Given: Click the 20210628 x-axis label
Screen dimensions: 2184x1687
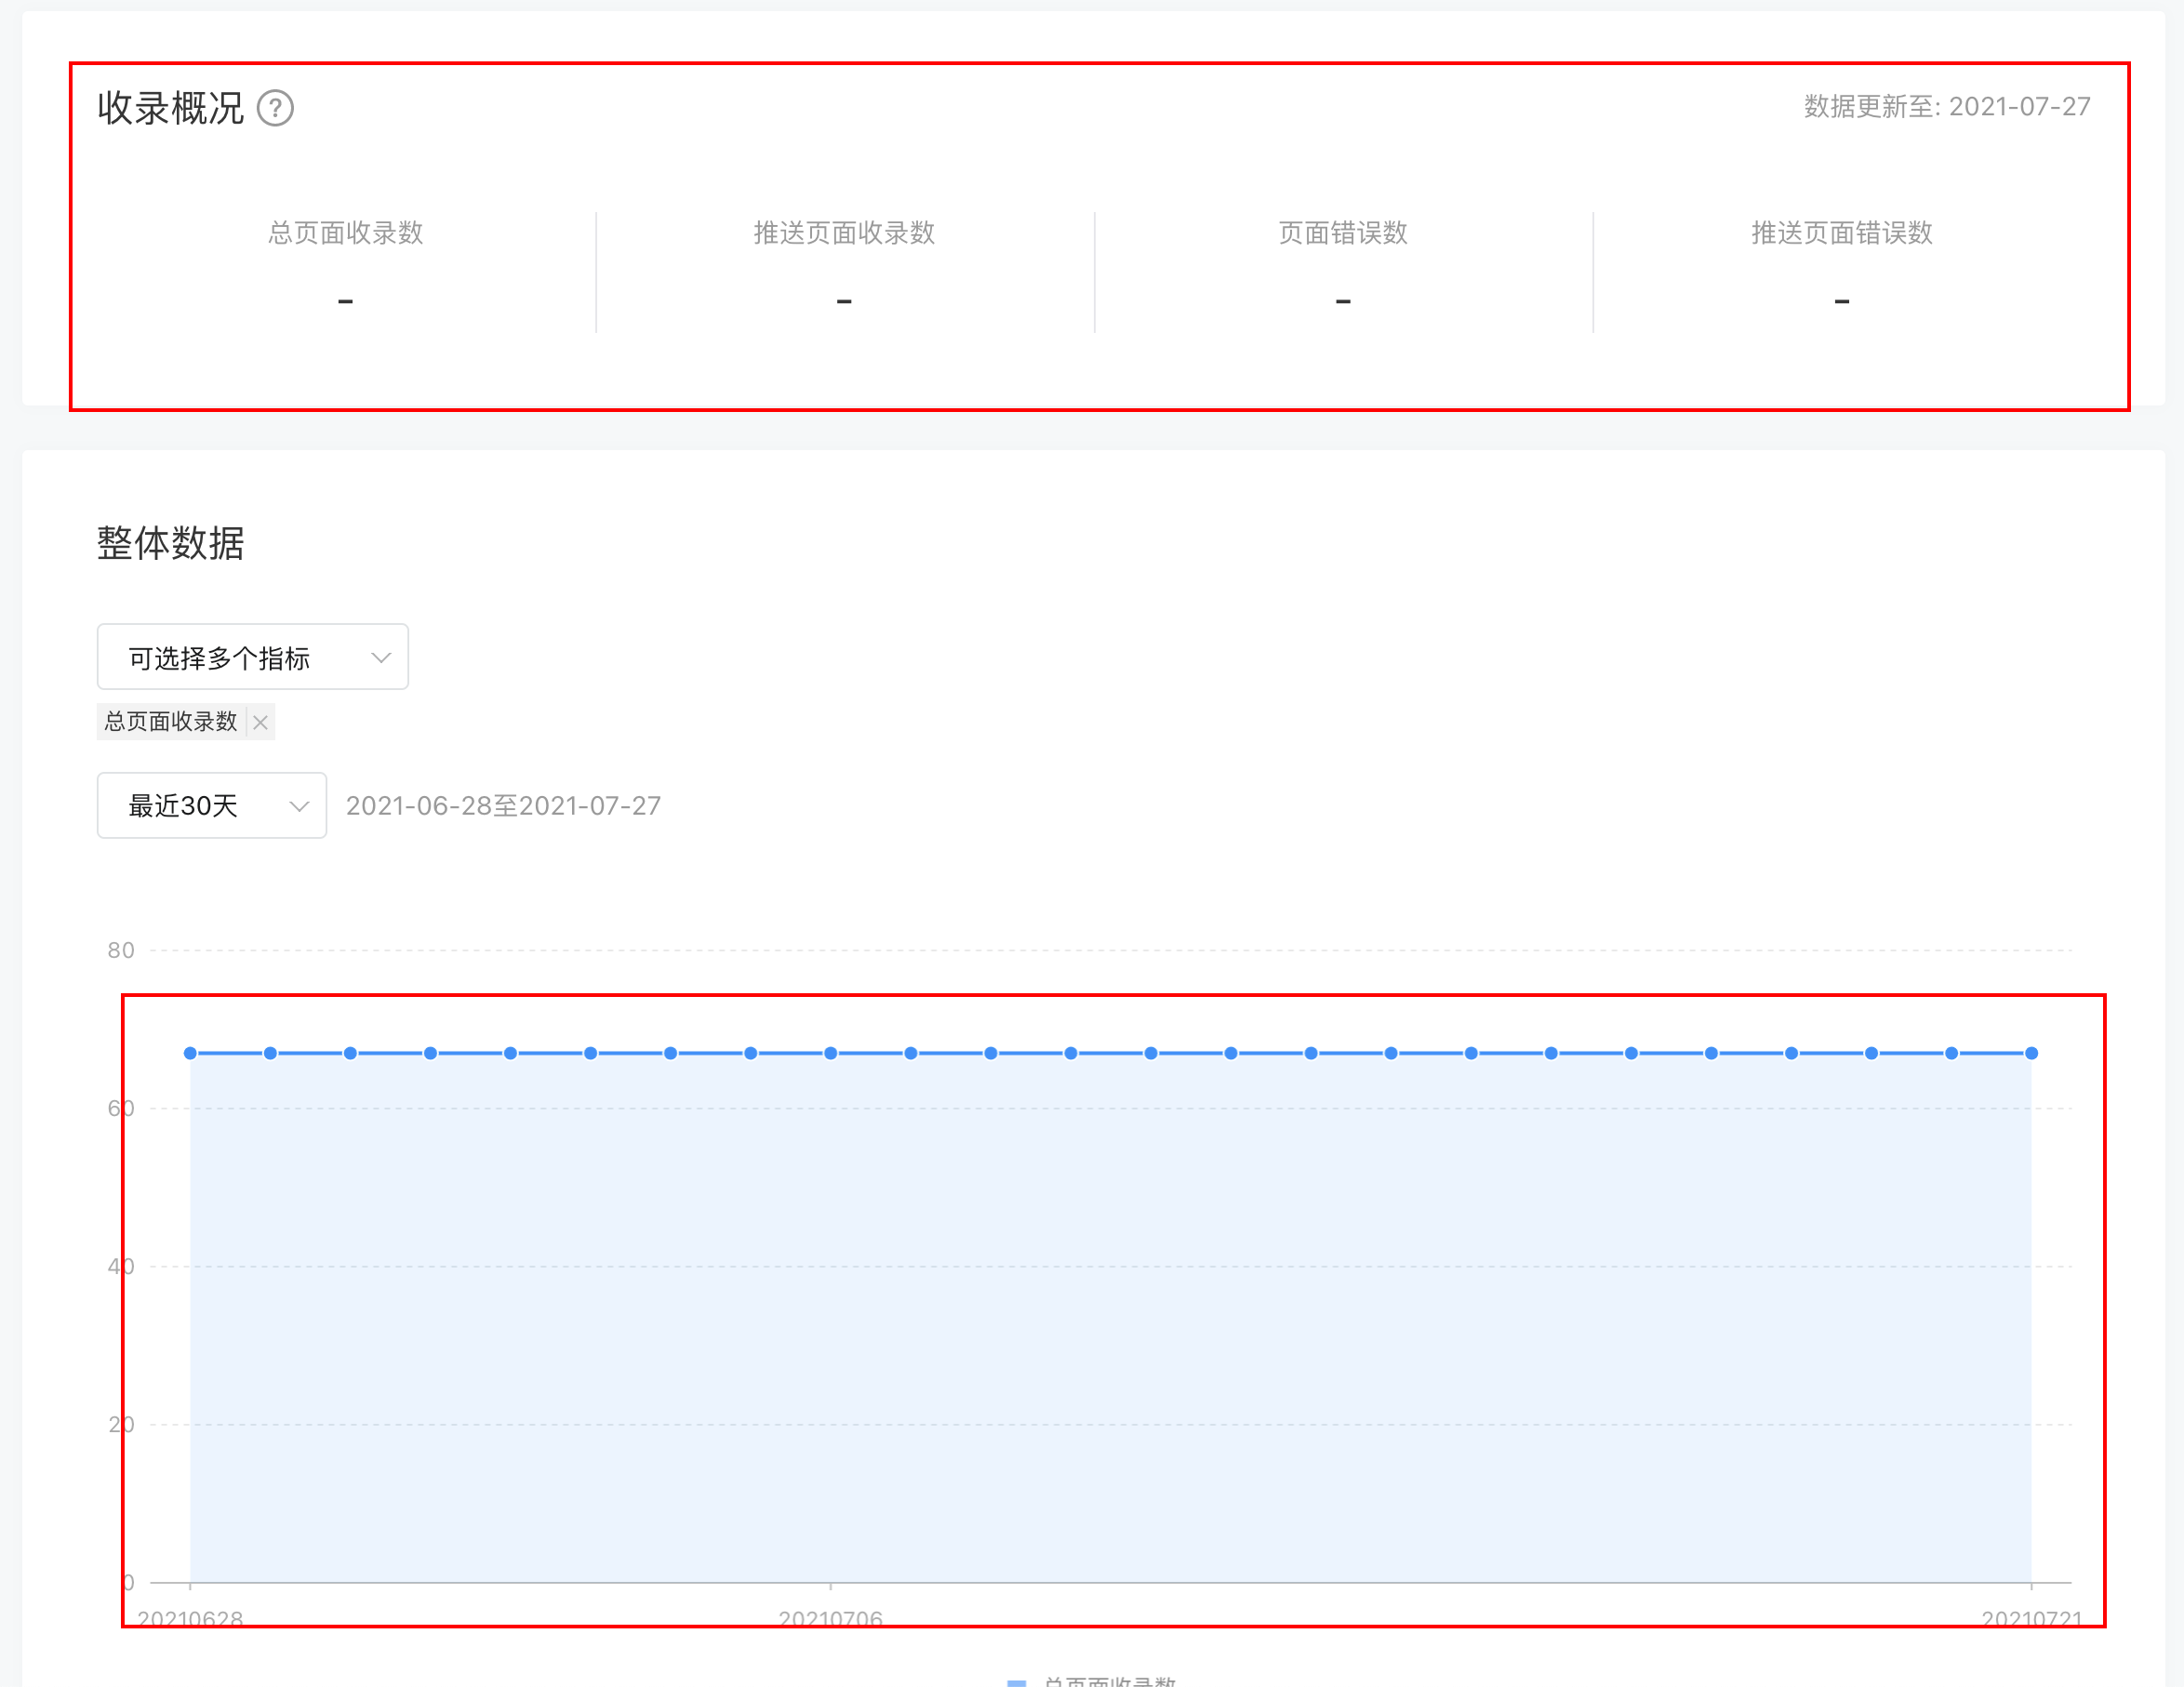Looking at the screenshot, I should pos(190,1617).
